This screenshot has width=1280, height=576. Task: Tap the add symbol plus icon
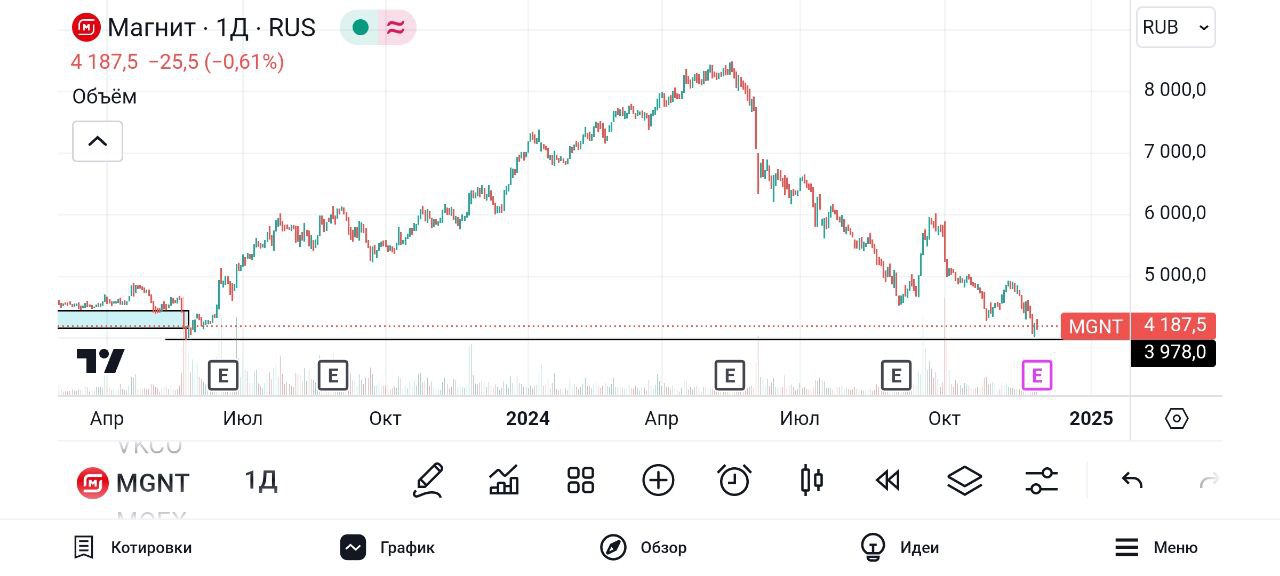pyautogui.click(x=658, y=481)
